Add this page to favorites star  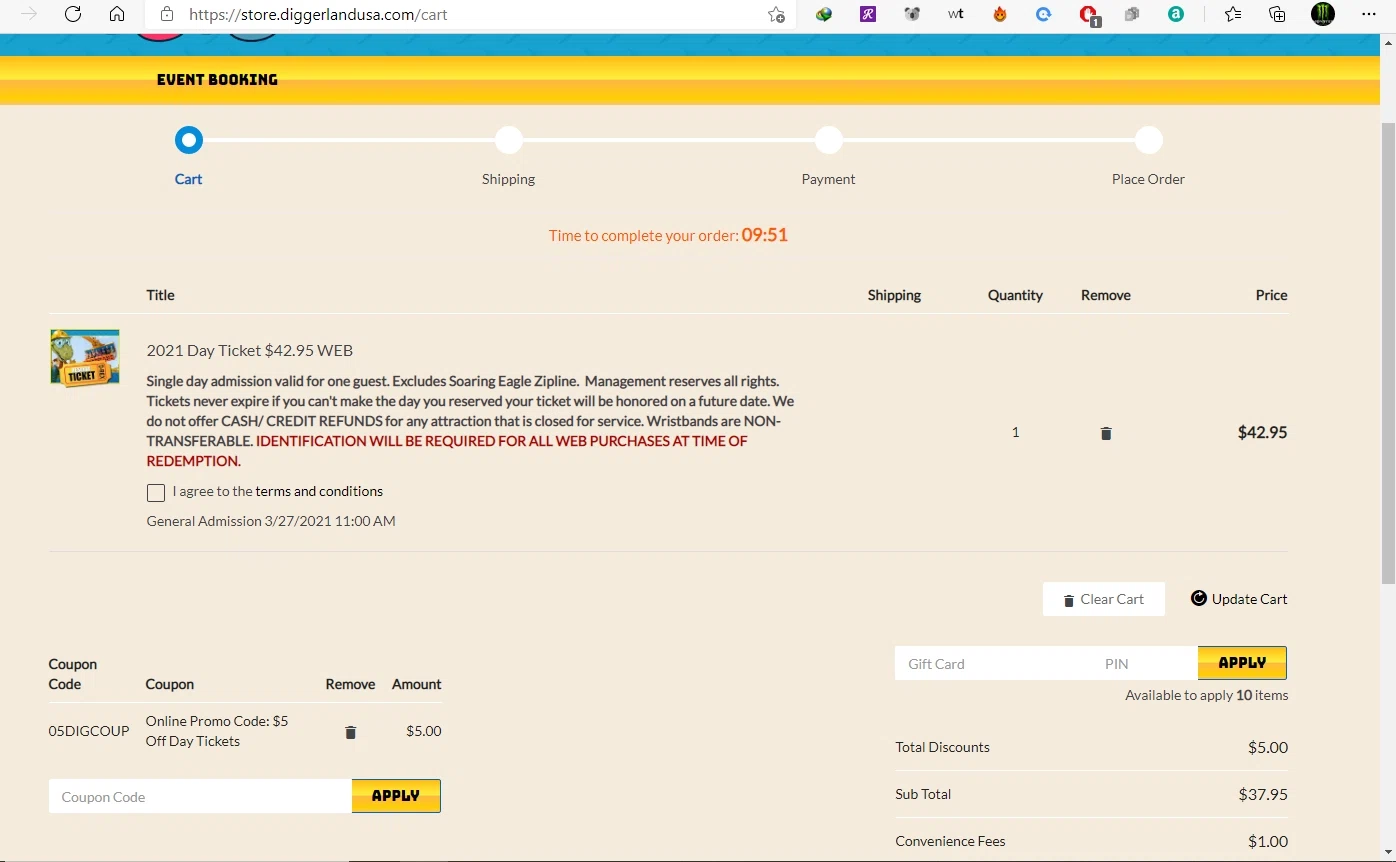tap(776, 15)
